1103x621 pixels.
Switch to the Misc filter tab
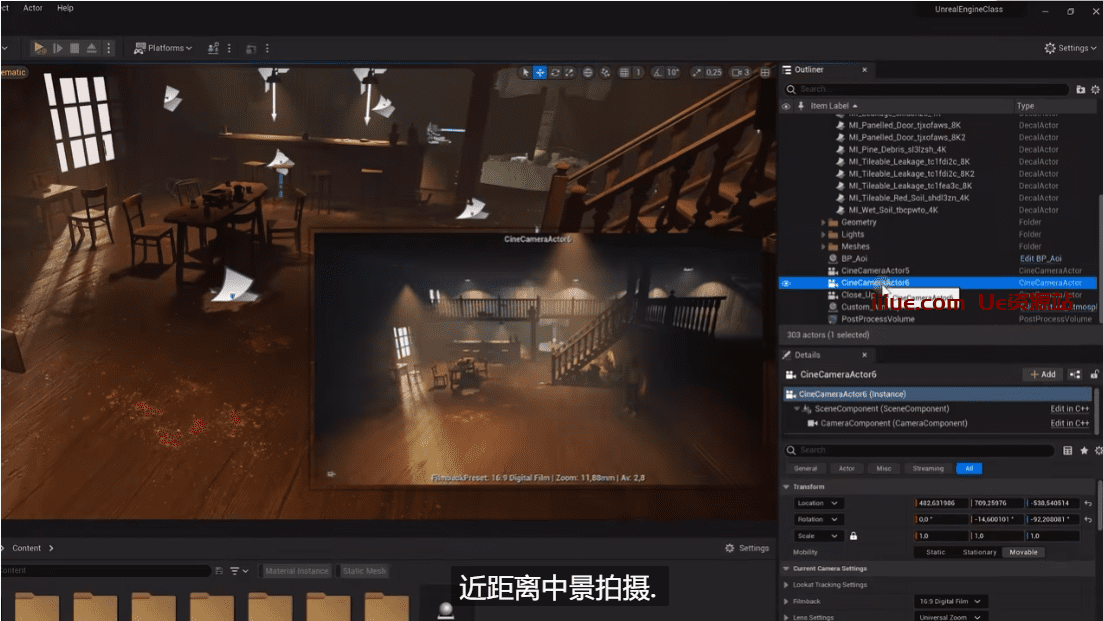(x=883, y=468)
